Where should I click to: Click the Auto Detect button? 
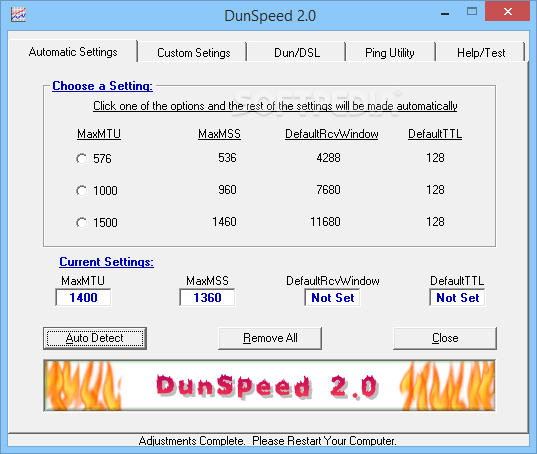click(x=95, y=338)
